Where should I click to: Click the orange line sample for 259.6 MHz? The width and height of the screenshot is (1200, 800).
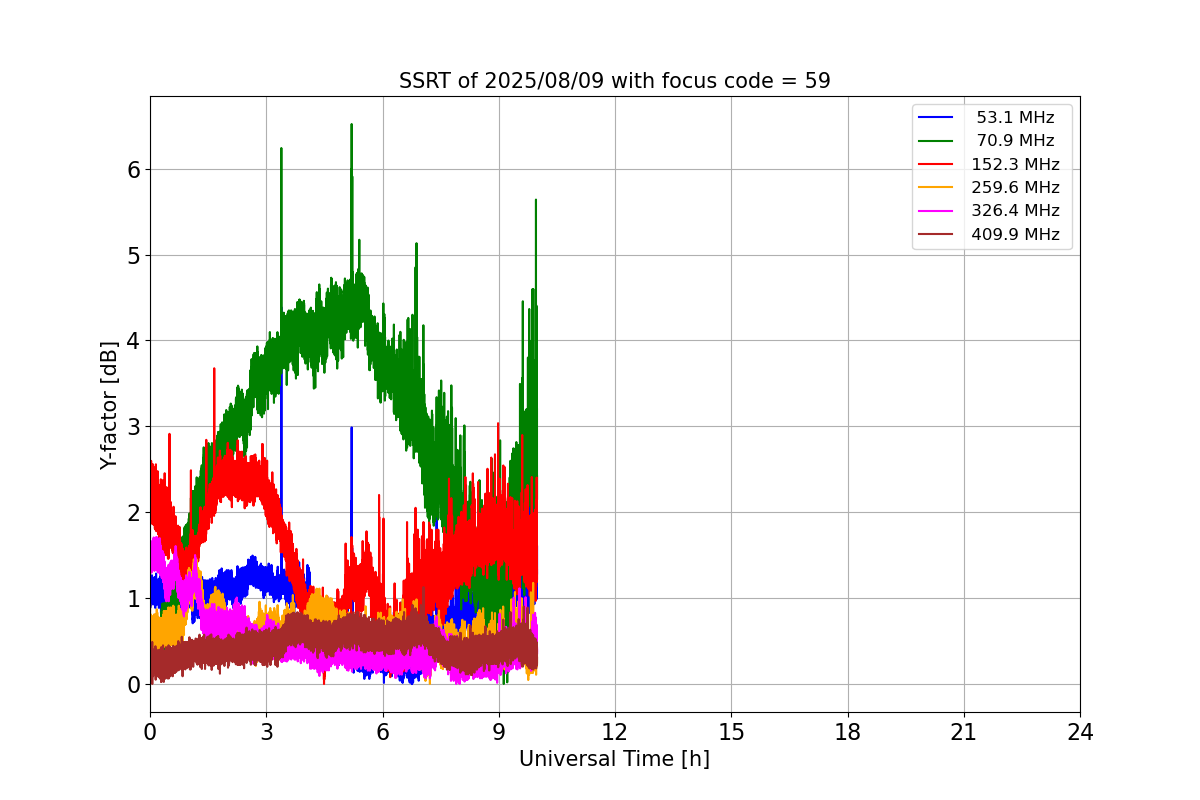point(936,187)
